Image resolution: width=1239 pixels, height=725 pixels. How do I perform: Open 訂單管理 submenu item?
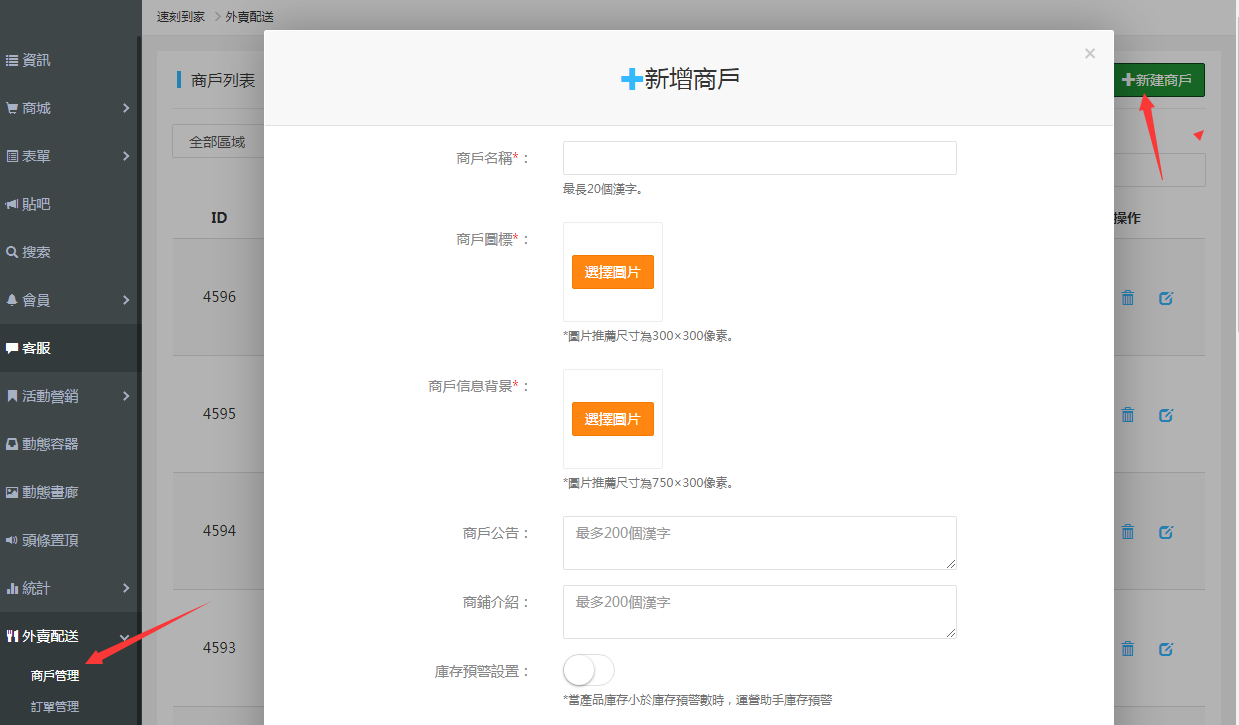55,707
